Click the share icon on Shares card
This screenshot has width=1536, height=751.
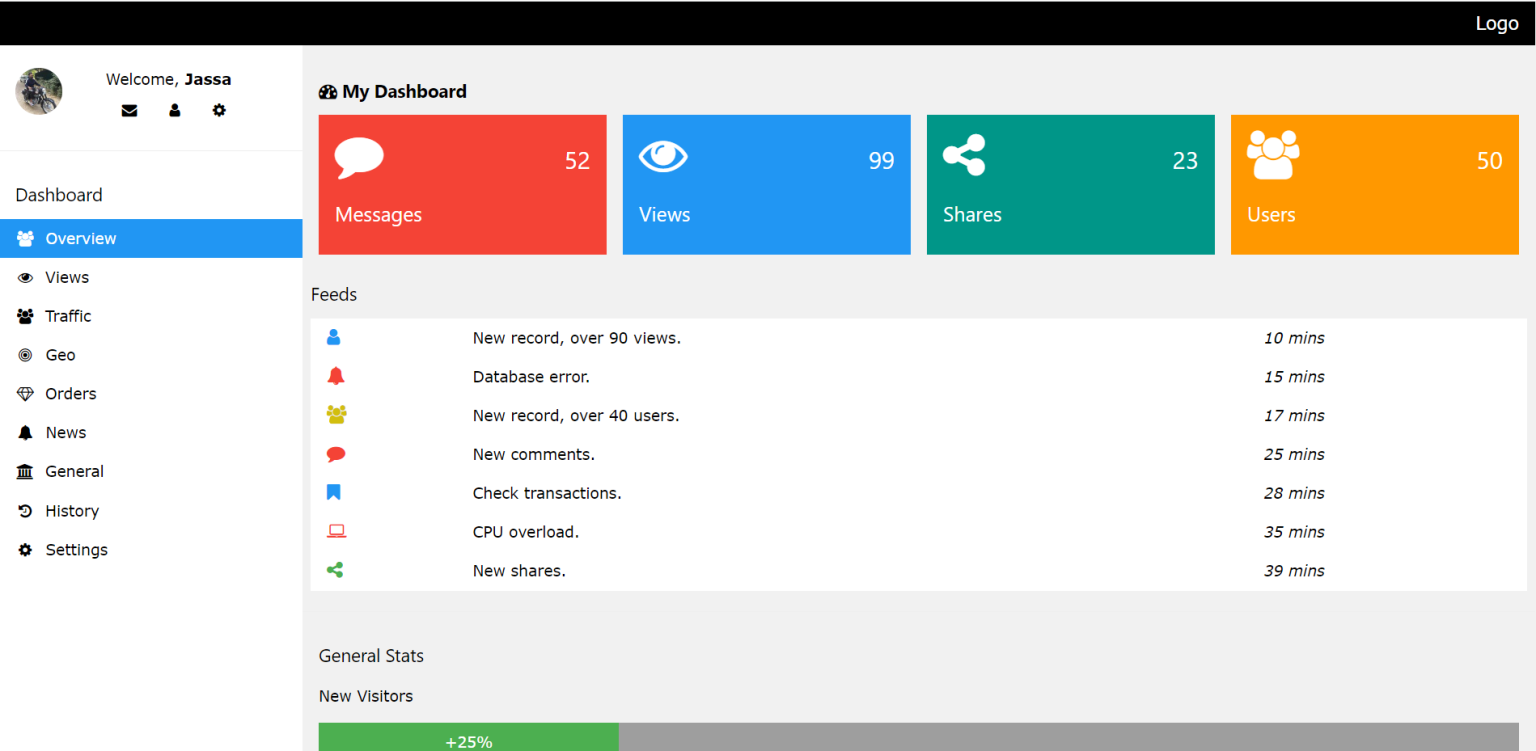coord(964,155)
